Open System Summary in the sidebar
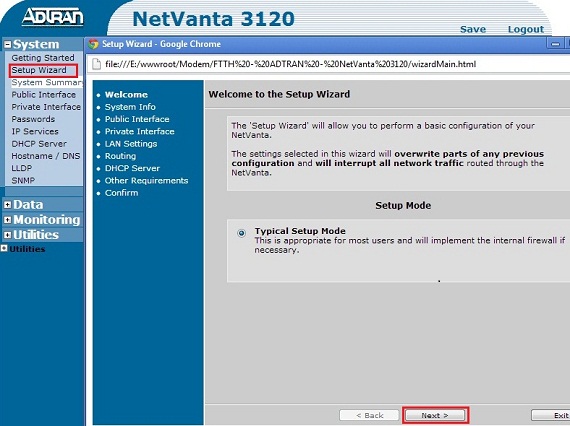The width and height of the screenshot is (570, 426). tap(47, 83)
